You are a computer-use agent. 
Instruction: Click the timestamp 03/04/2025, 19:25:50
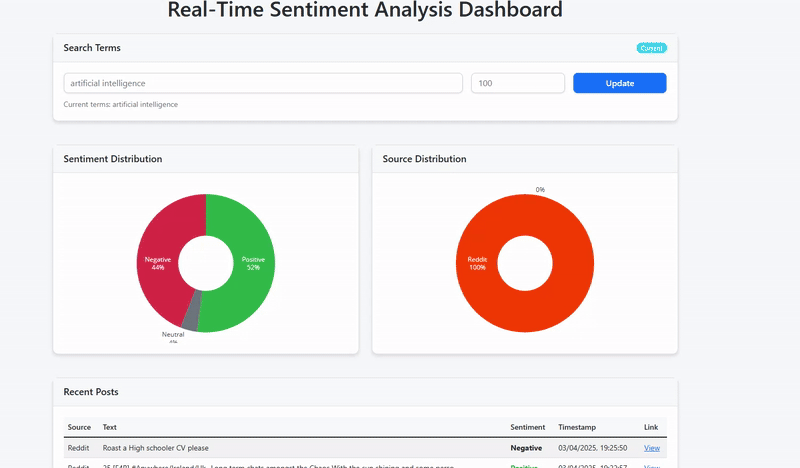click(x=592, y=448)
